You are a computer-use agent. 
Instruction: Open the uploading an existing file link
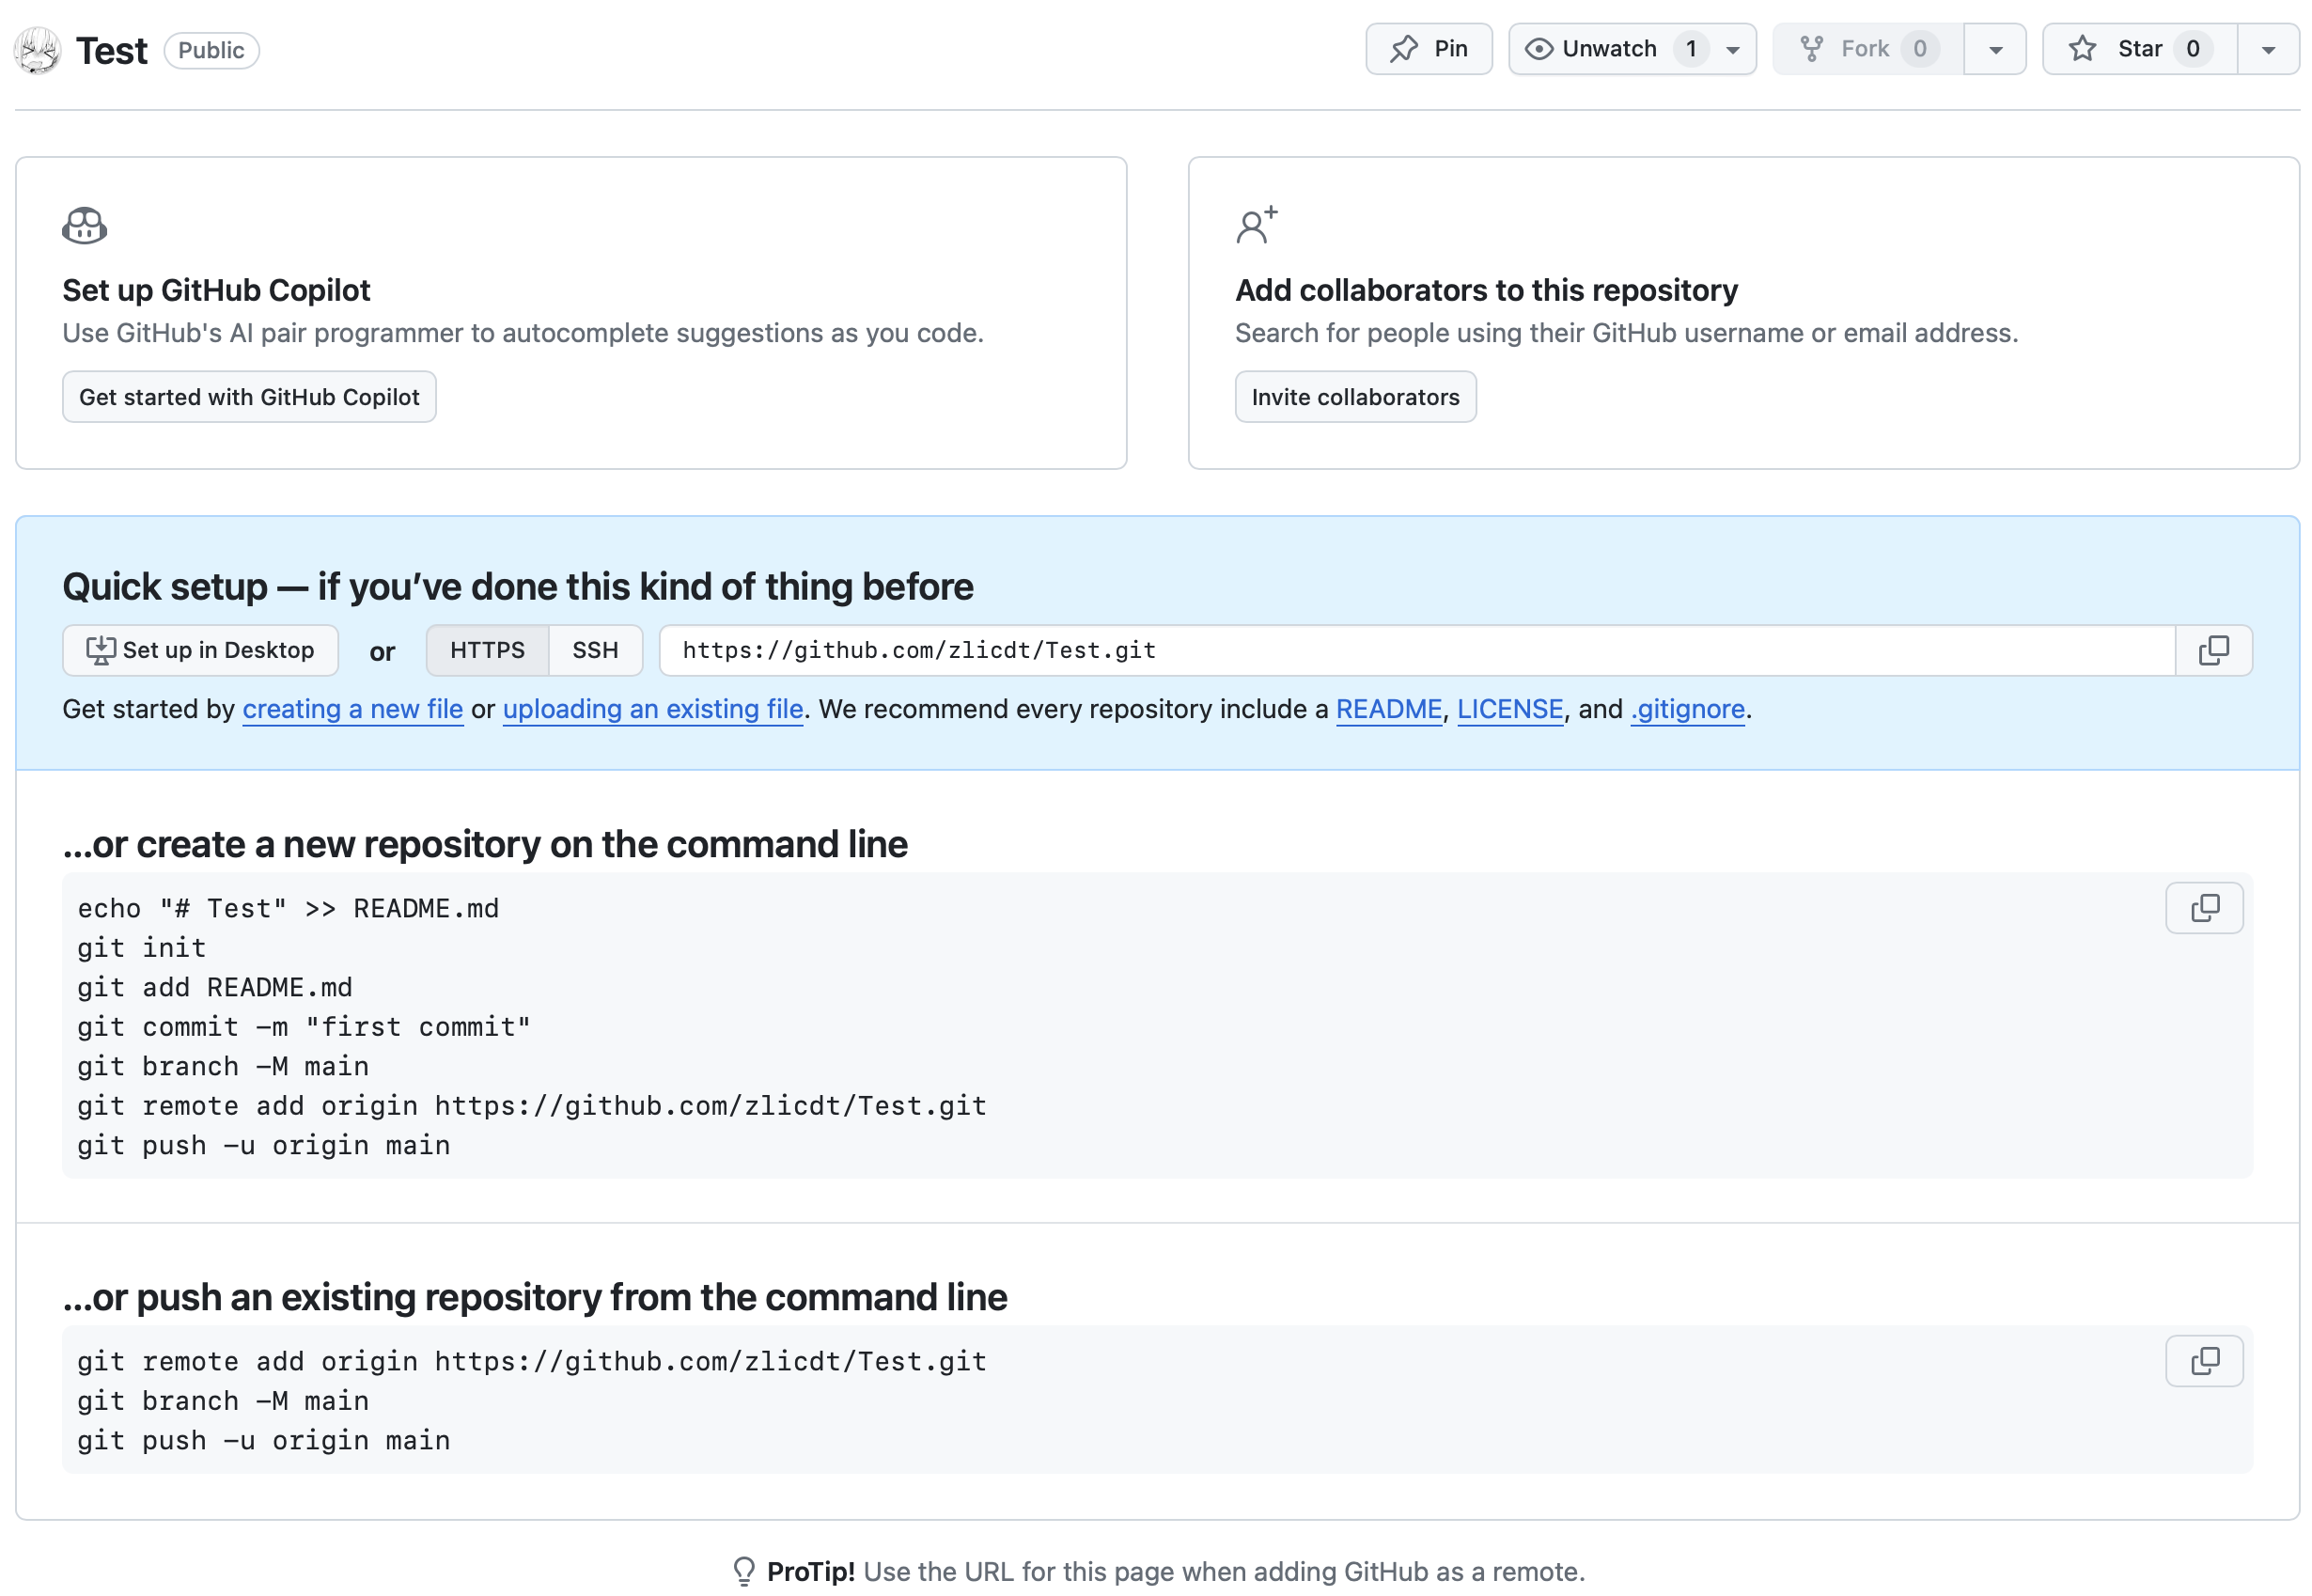tap(653, 709)
